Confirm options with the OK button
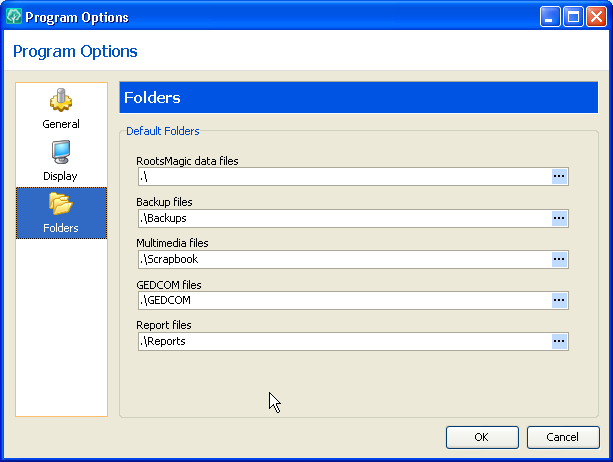Viewport: 613px width, 462px height. 482,437
